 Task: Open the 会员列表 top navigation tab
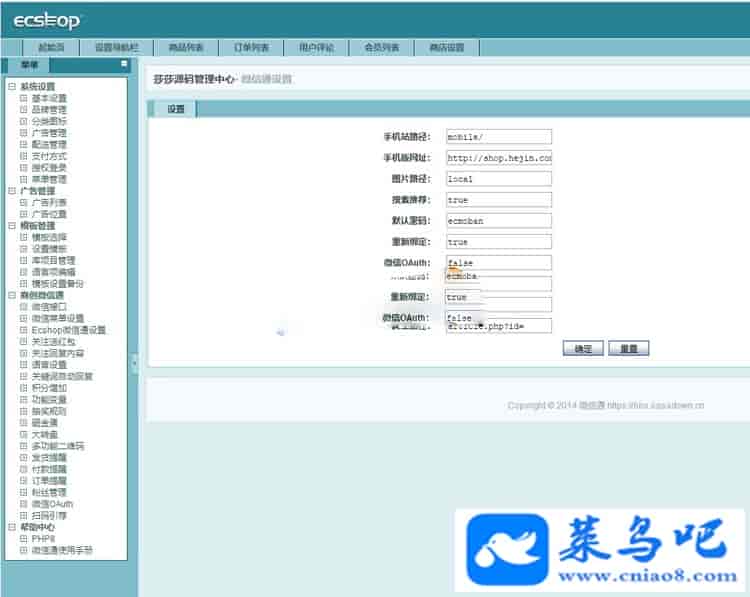pos(381,47)
